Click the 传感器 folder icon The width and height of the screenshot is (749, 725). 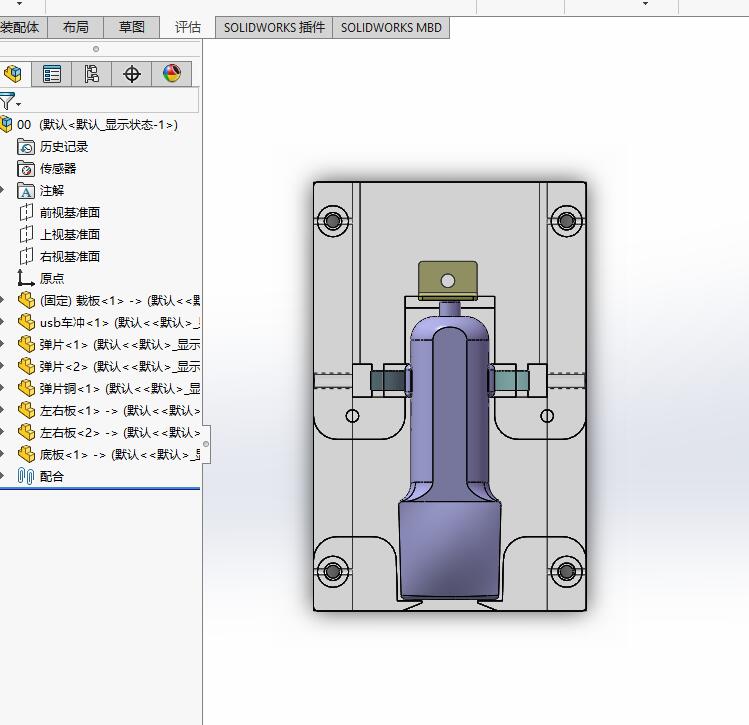26,169
